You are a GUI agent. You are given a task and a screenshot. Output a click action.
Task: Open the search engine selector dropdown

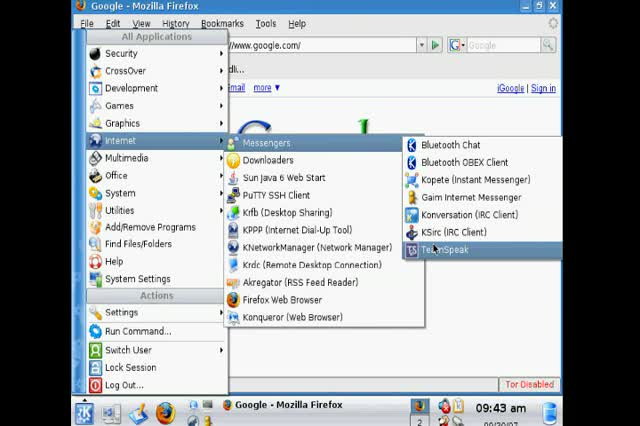456,45
